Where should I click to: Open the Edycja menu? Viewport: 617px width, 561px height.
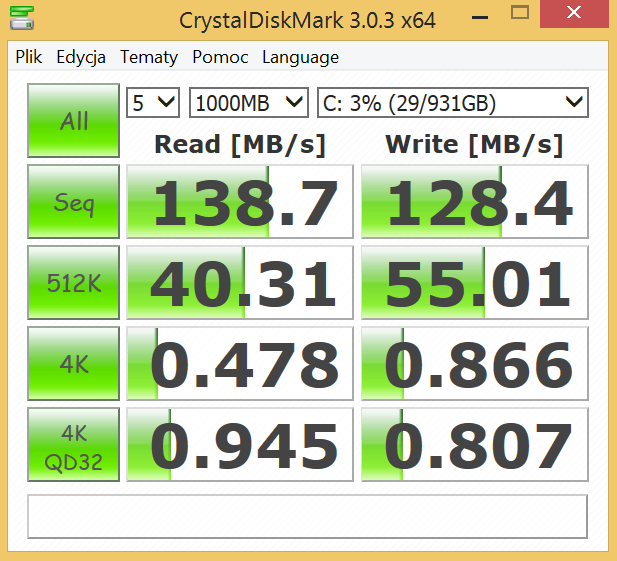coord(81,57)
